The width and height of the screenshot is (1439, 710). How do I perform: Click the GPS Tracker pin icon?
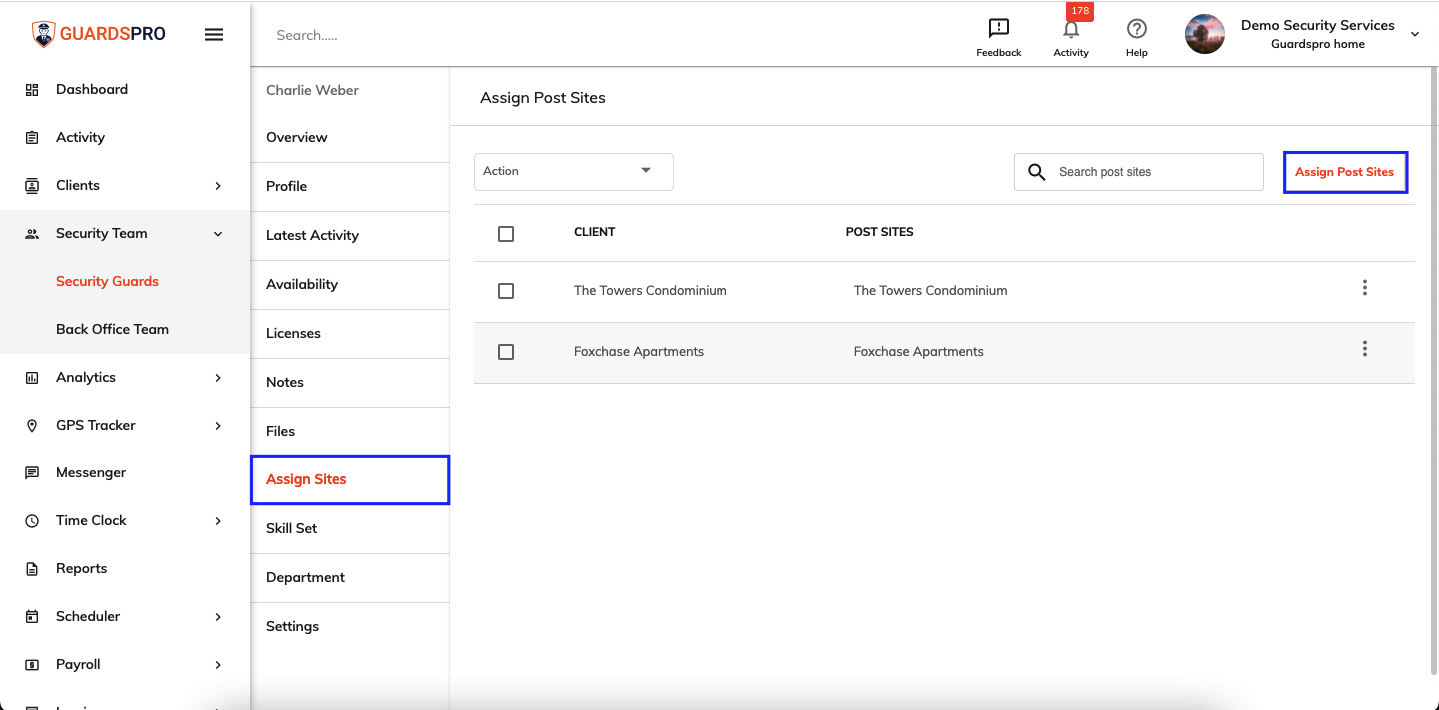[x=32, y=426]
